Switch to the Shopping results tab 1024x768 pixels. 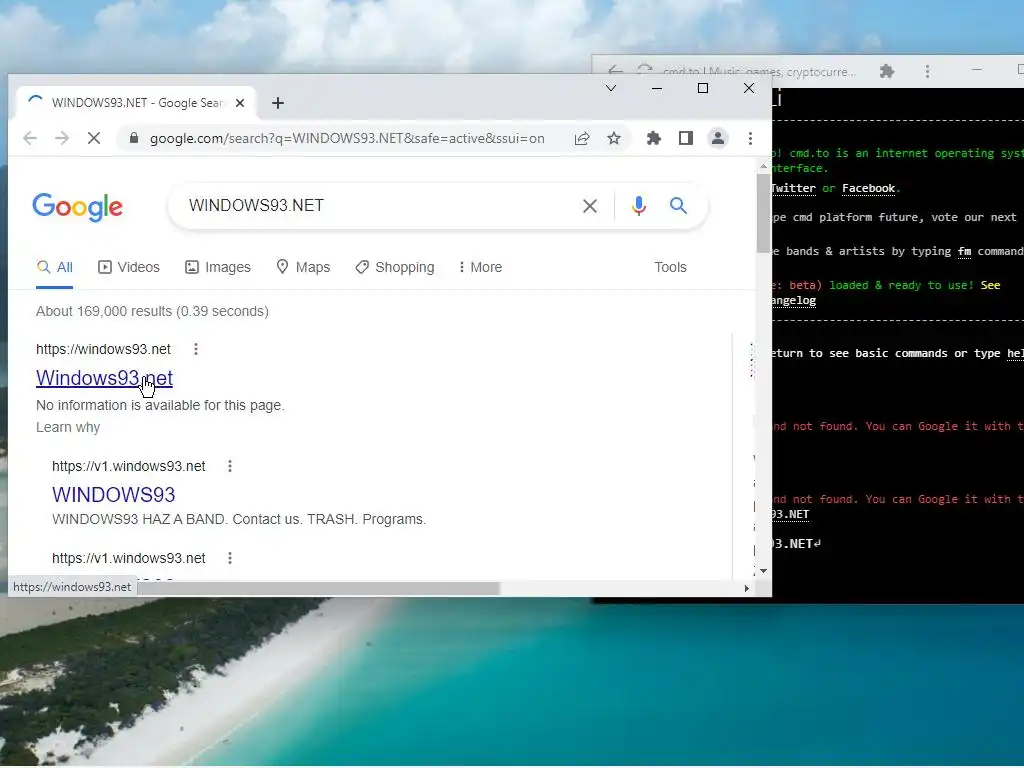tap(395, 267)
